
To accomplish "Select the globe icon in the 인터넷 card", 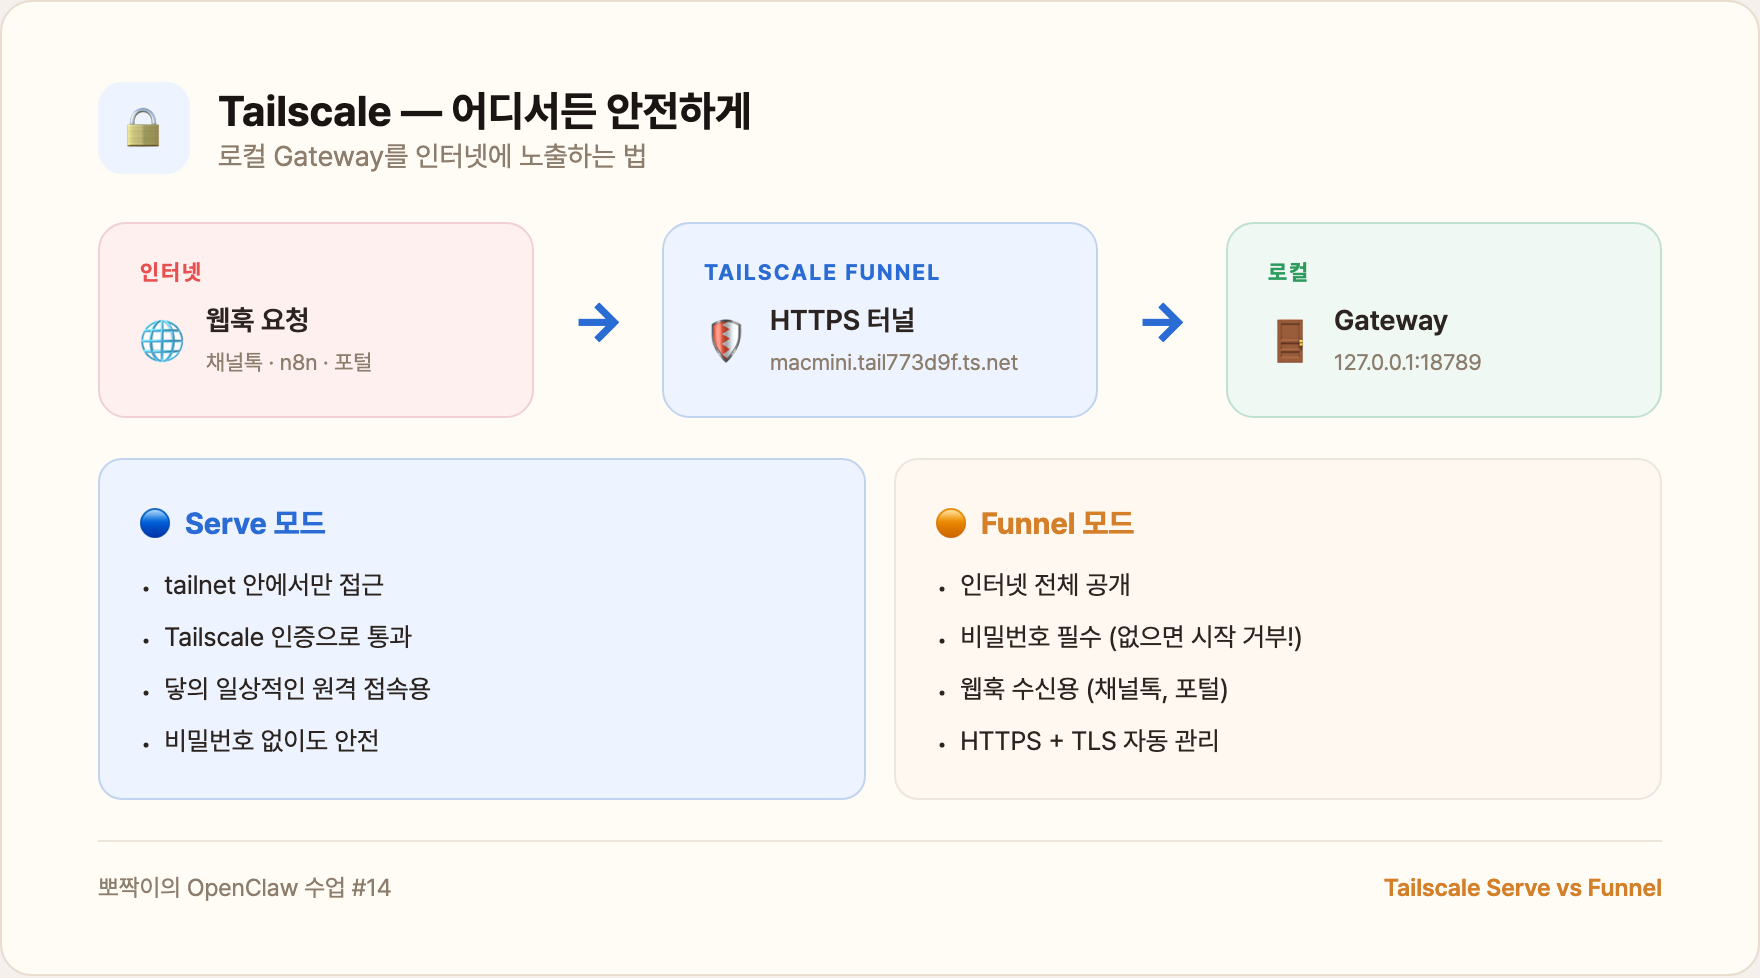I will click(162, 340).
